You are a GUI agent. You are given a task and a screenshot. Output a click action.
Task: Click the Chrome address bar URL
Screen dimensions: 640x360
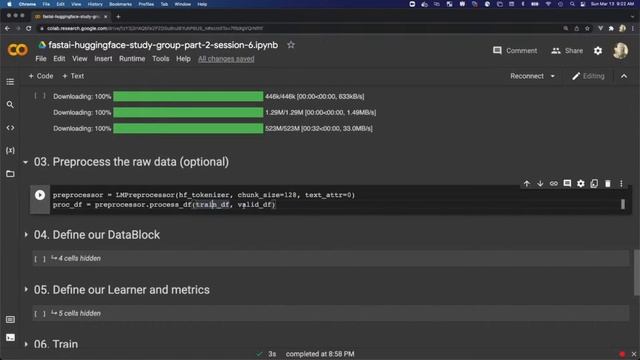click(155, 28)
